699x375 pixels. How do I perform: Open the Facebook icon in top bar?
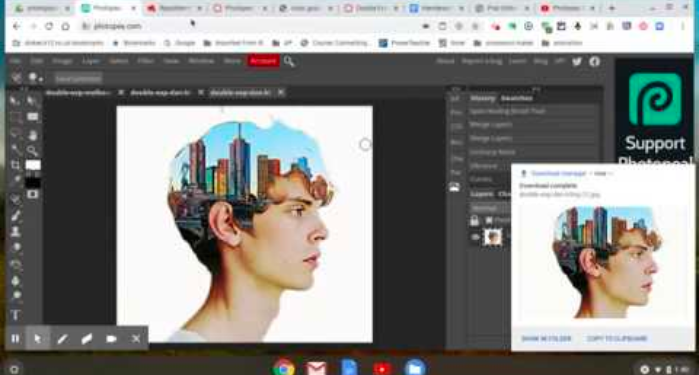coord(594,62)
